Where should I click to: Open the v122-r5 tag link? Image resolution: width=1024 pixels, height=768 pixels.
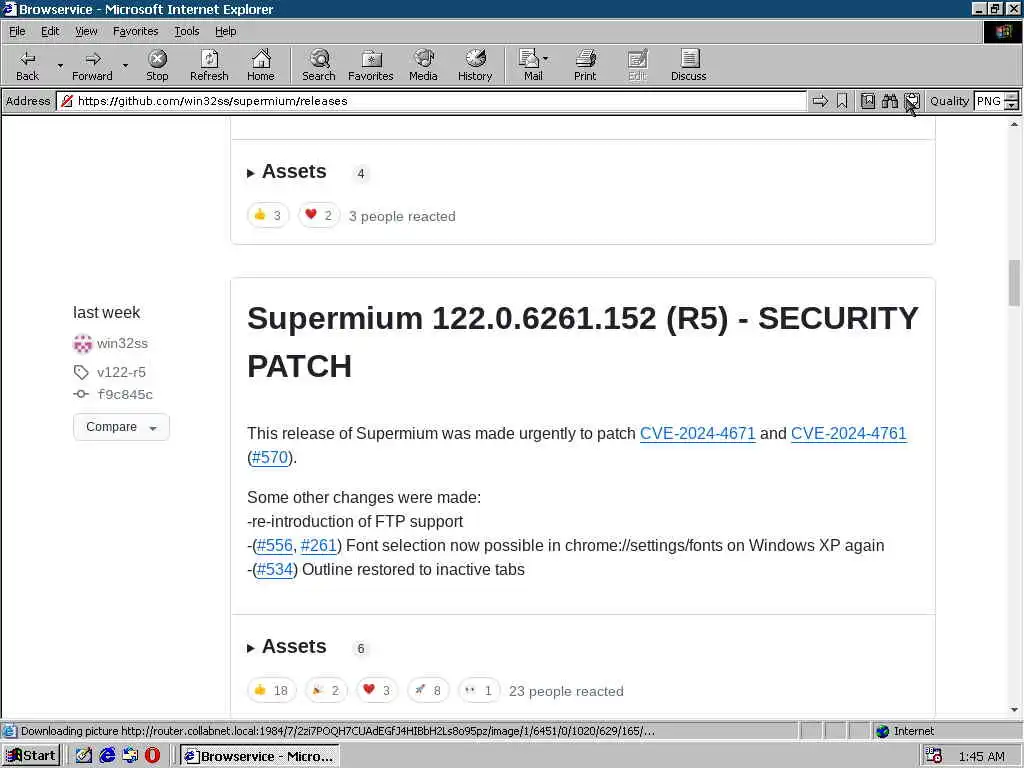[121, 372]
